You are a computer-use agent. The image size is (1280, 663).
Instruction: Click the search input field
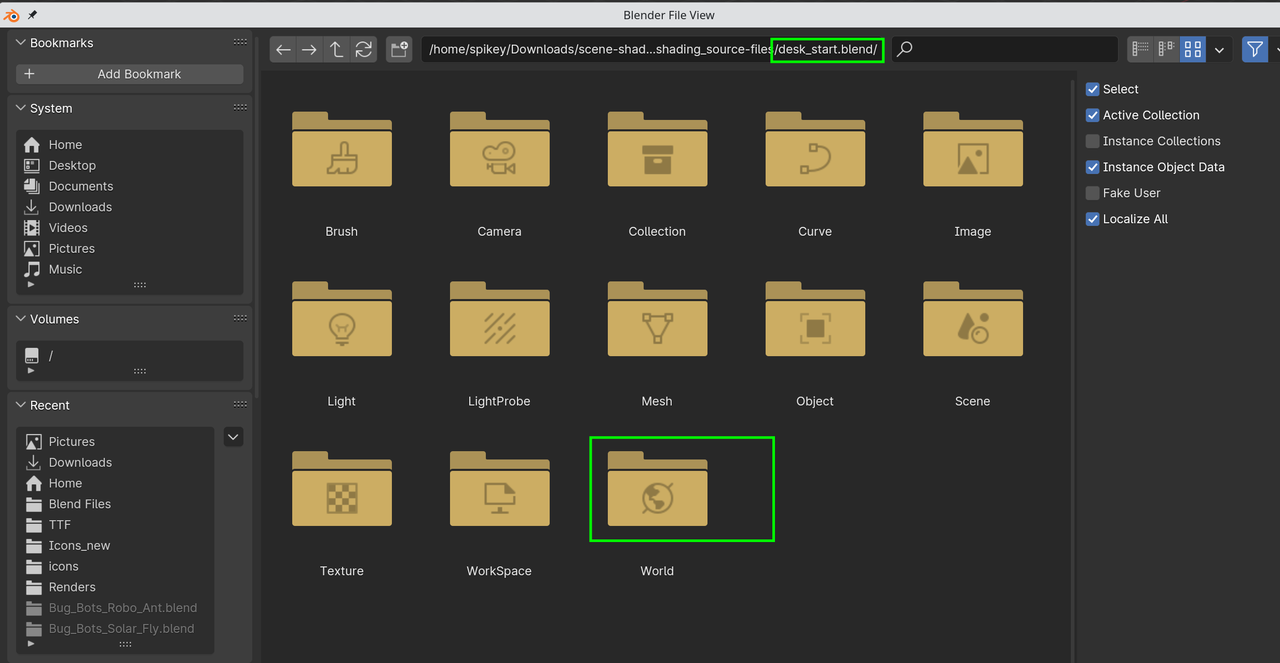[1004, 49]
